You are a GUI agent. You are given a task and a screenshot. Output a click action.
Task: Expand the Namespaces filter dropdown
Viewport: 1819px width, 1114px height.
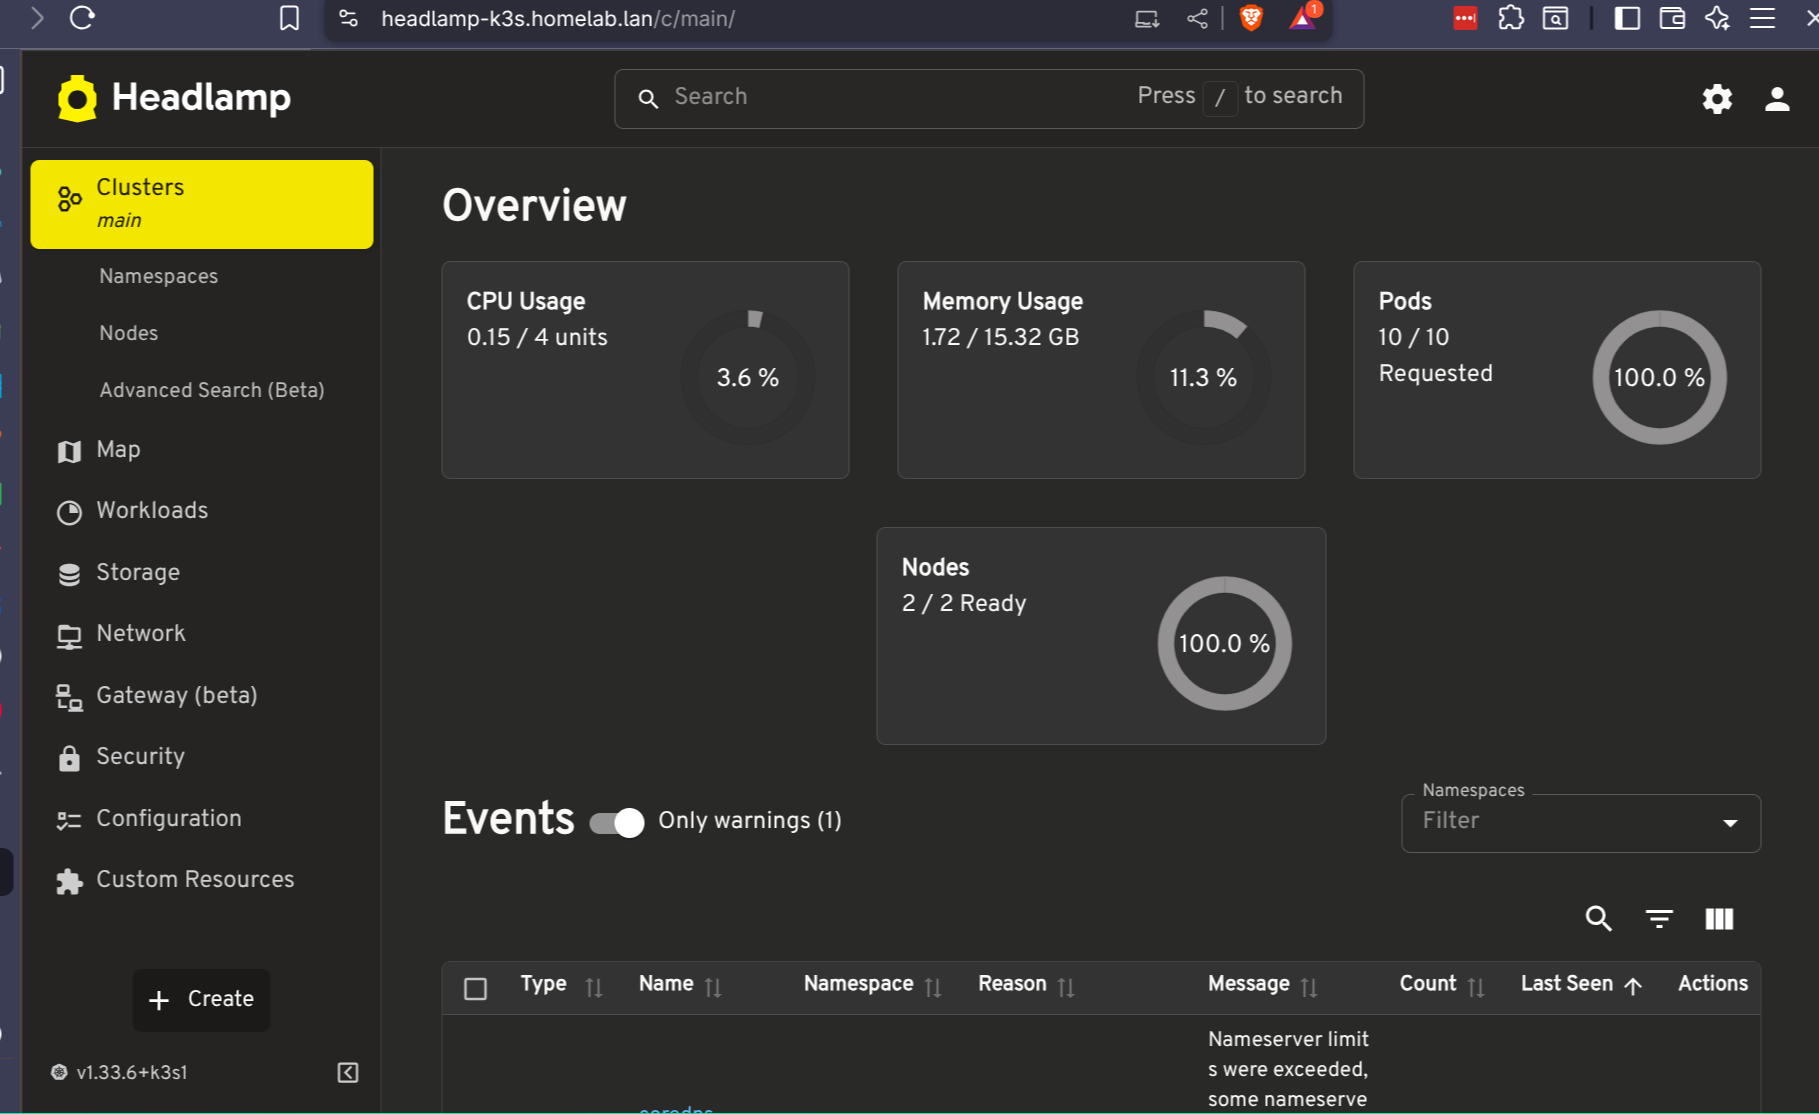coord(1729,823)
